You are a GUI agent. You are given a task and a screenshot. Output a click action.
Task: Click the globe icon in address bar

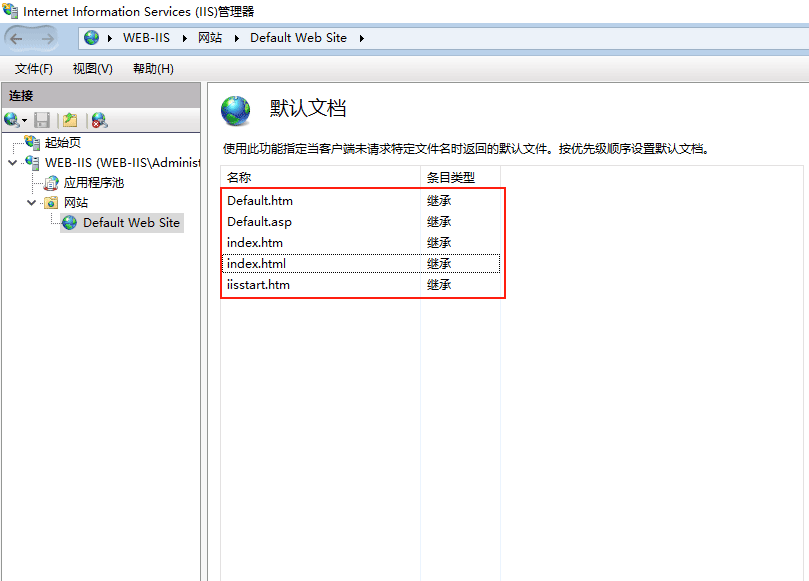click(91, 38)
